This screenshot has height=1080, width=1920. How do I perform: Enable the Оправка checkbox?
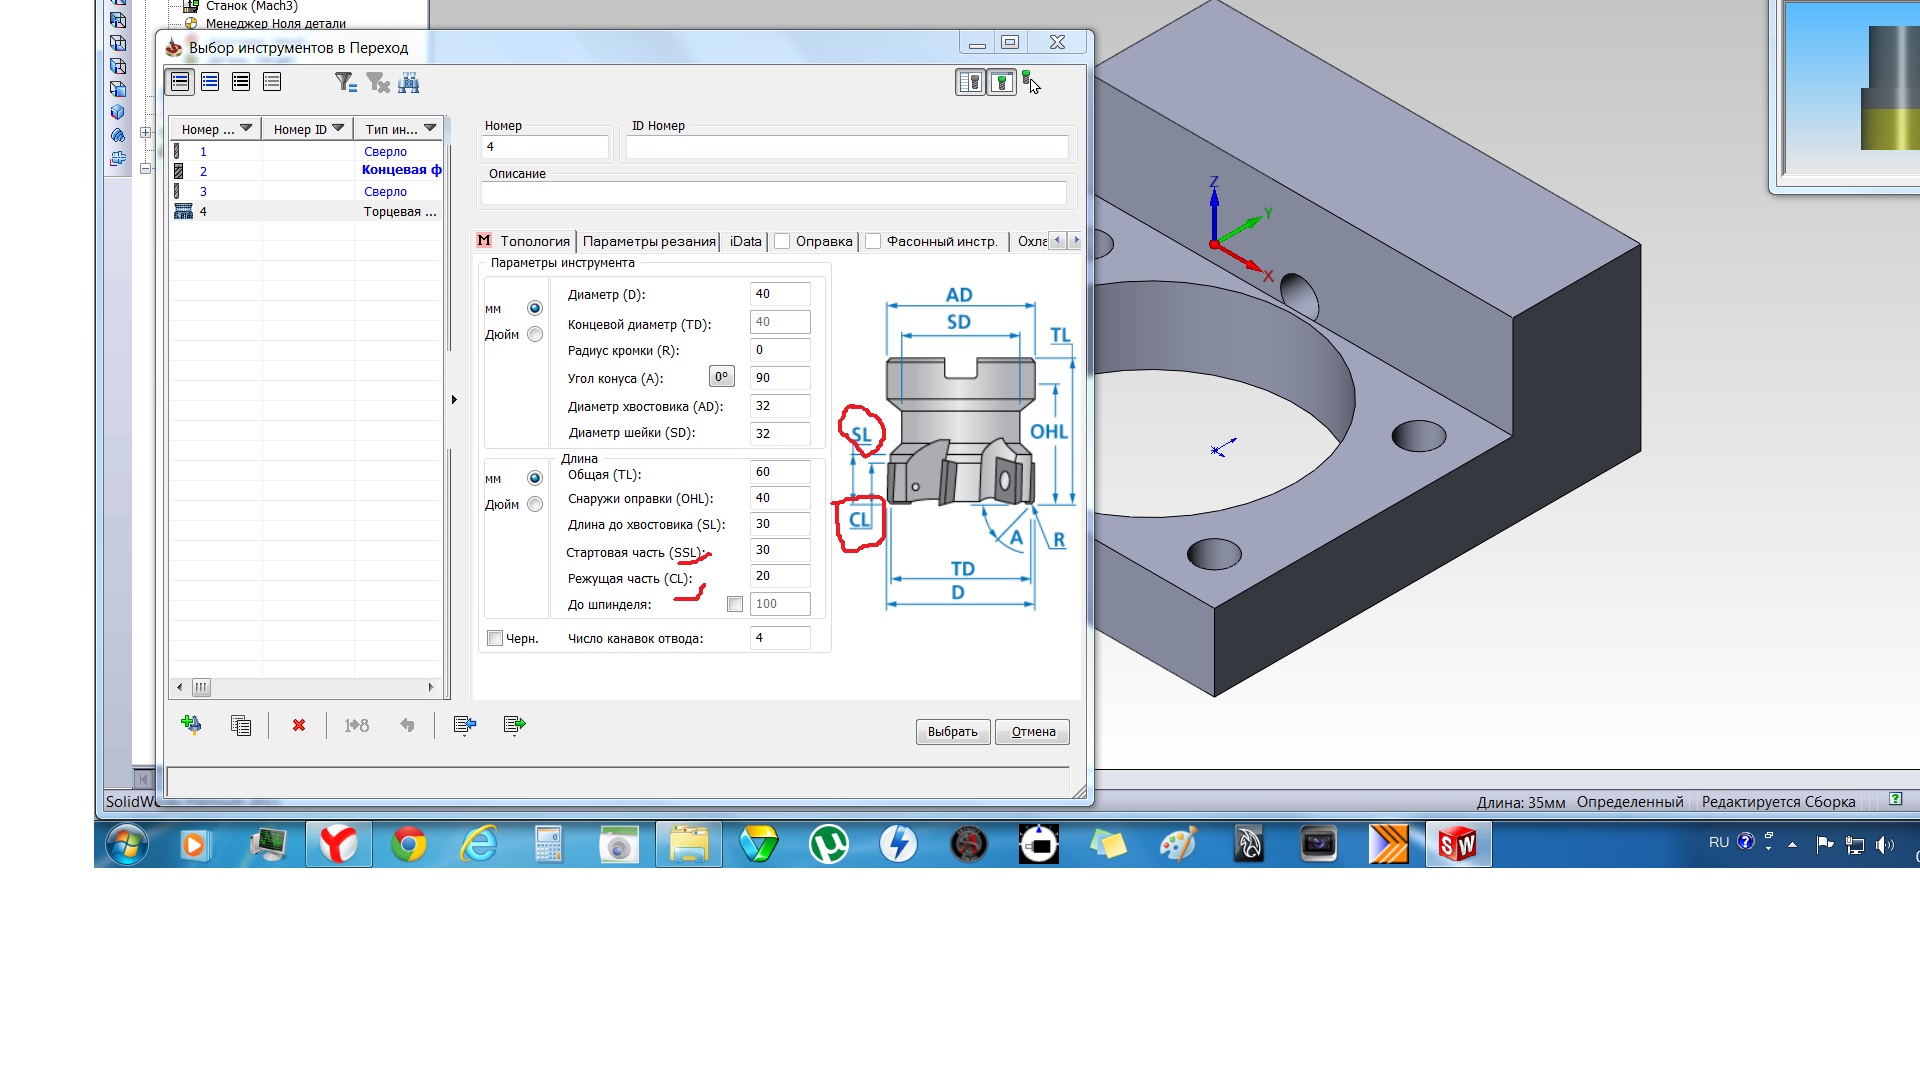tap(783, 241)
